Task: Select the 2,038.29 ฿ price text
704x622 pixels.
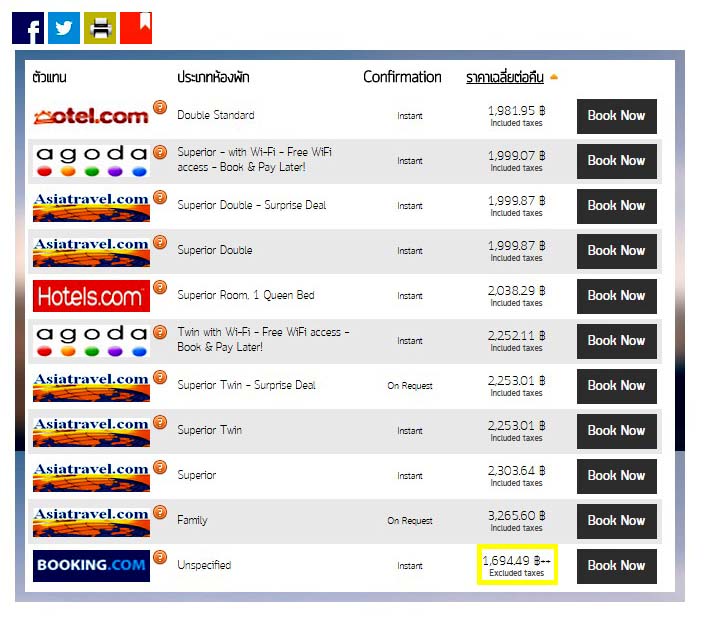Action: pos(516,291)
